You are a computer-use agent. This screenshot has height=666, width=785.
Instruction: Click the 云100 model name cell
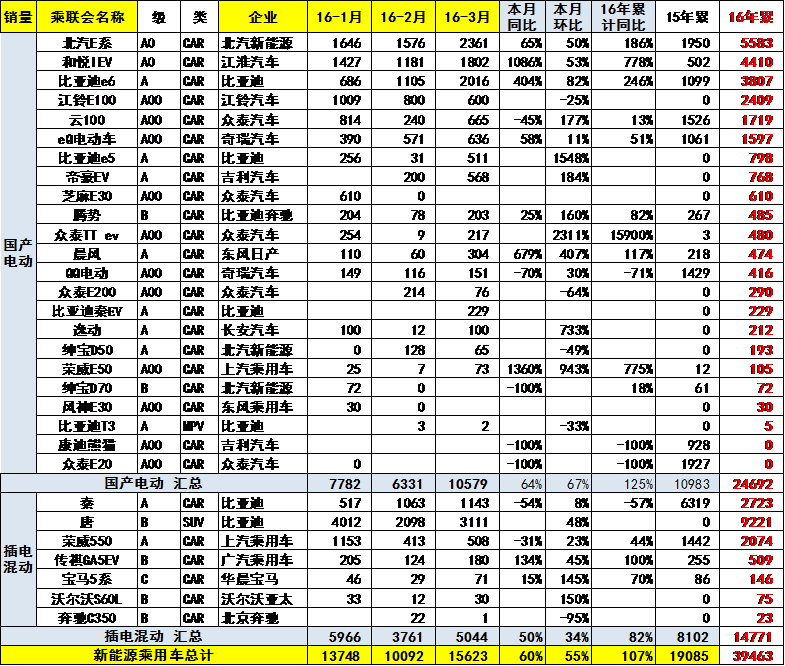[x=87, y=120]
